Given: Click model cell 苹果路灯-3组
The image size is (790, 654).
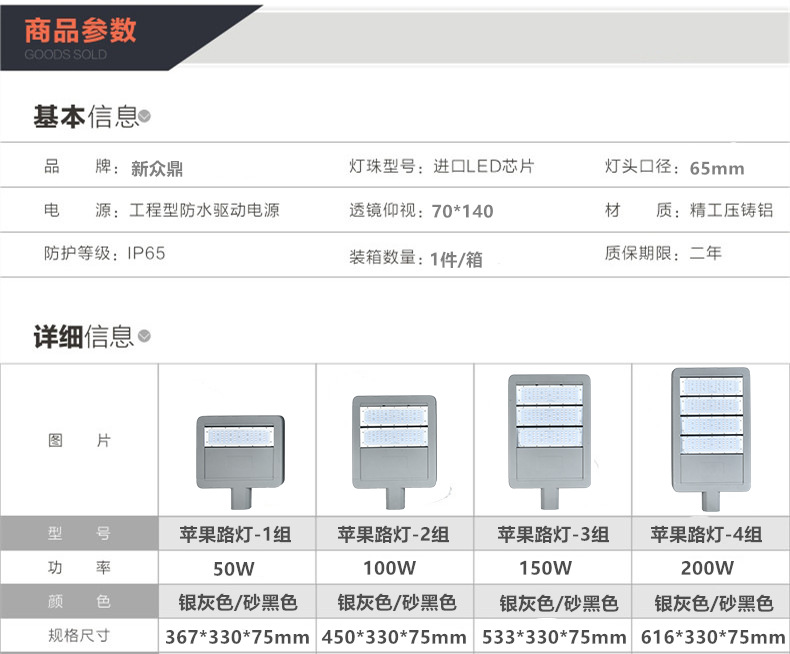Looking at the screenshot, I should [x=553, y=534].
